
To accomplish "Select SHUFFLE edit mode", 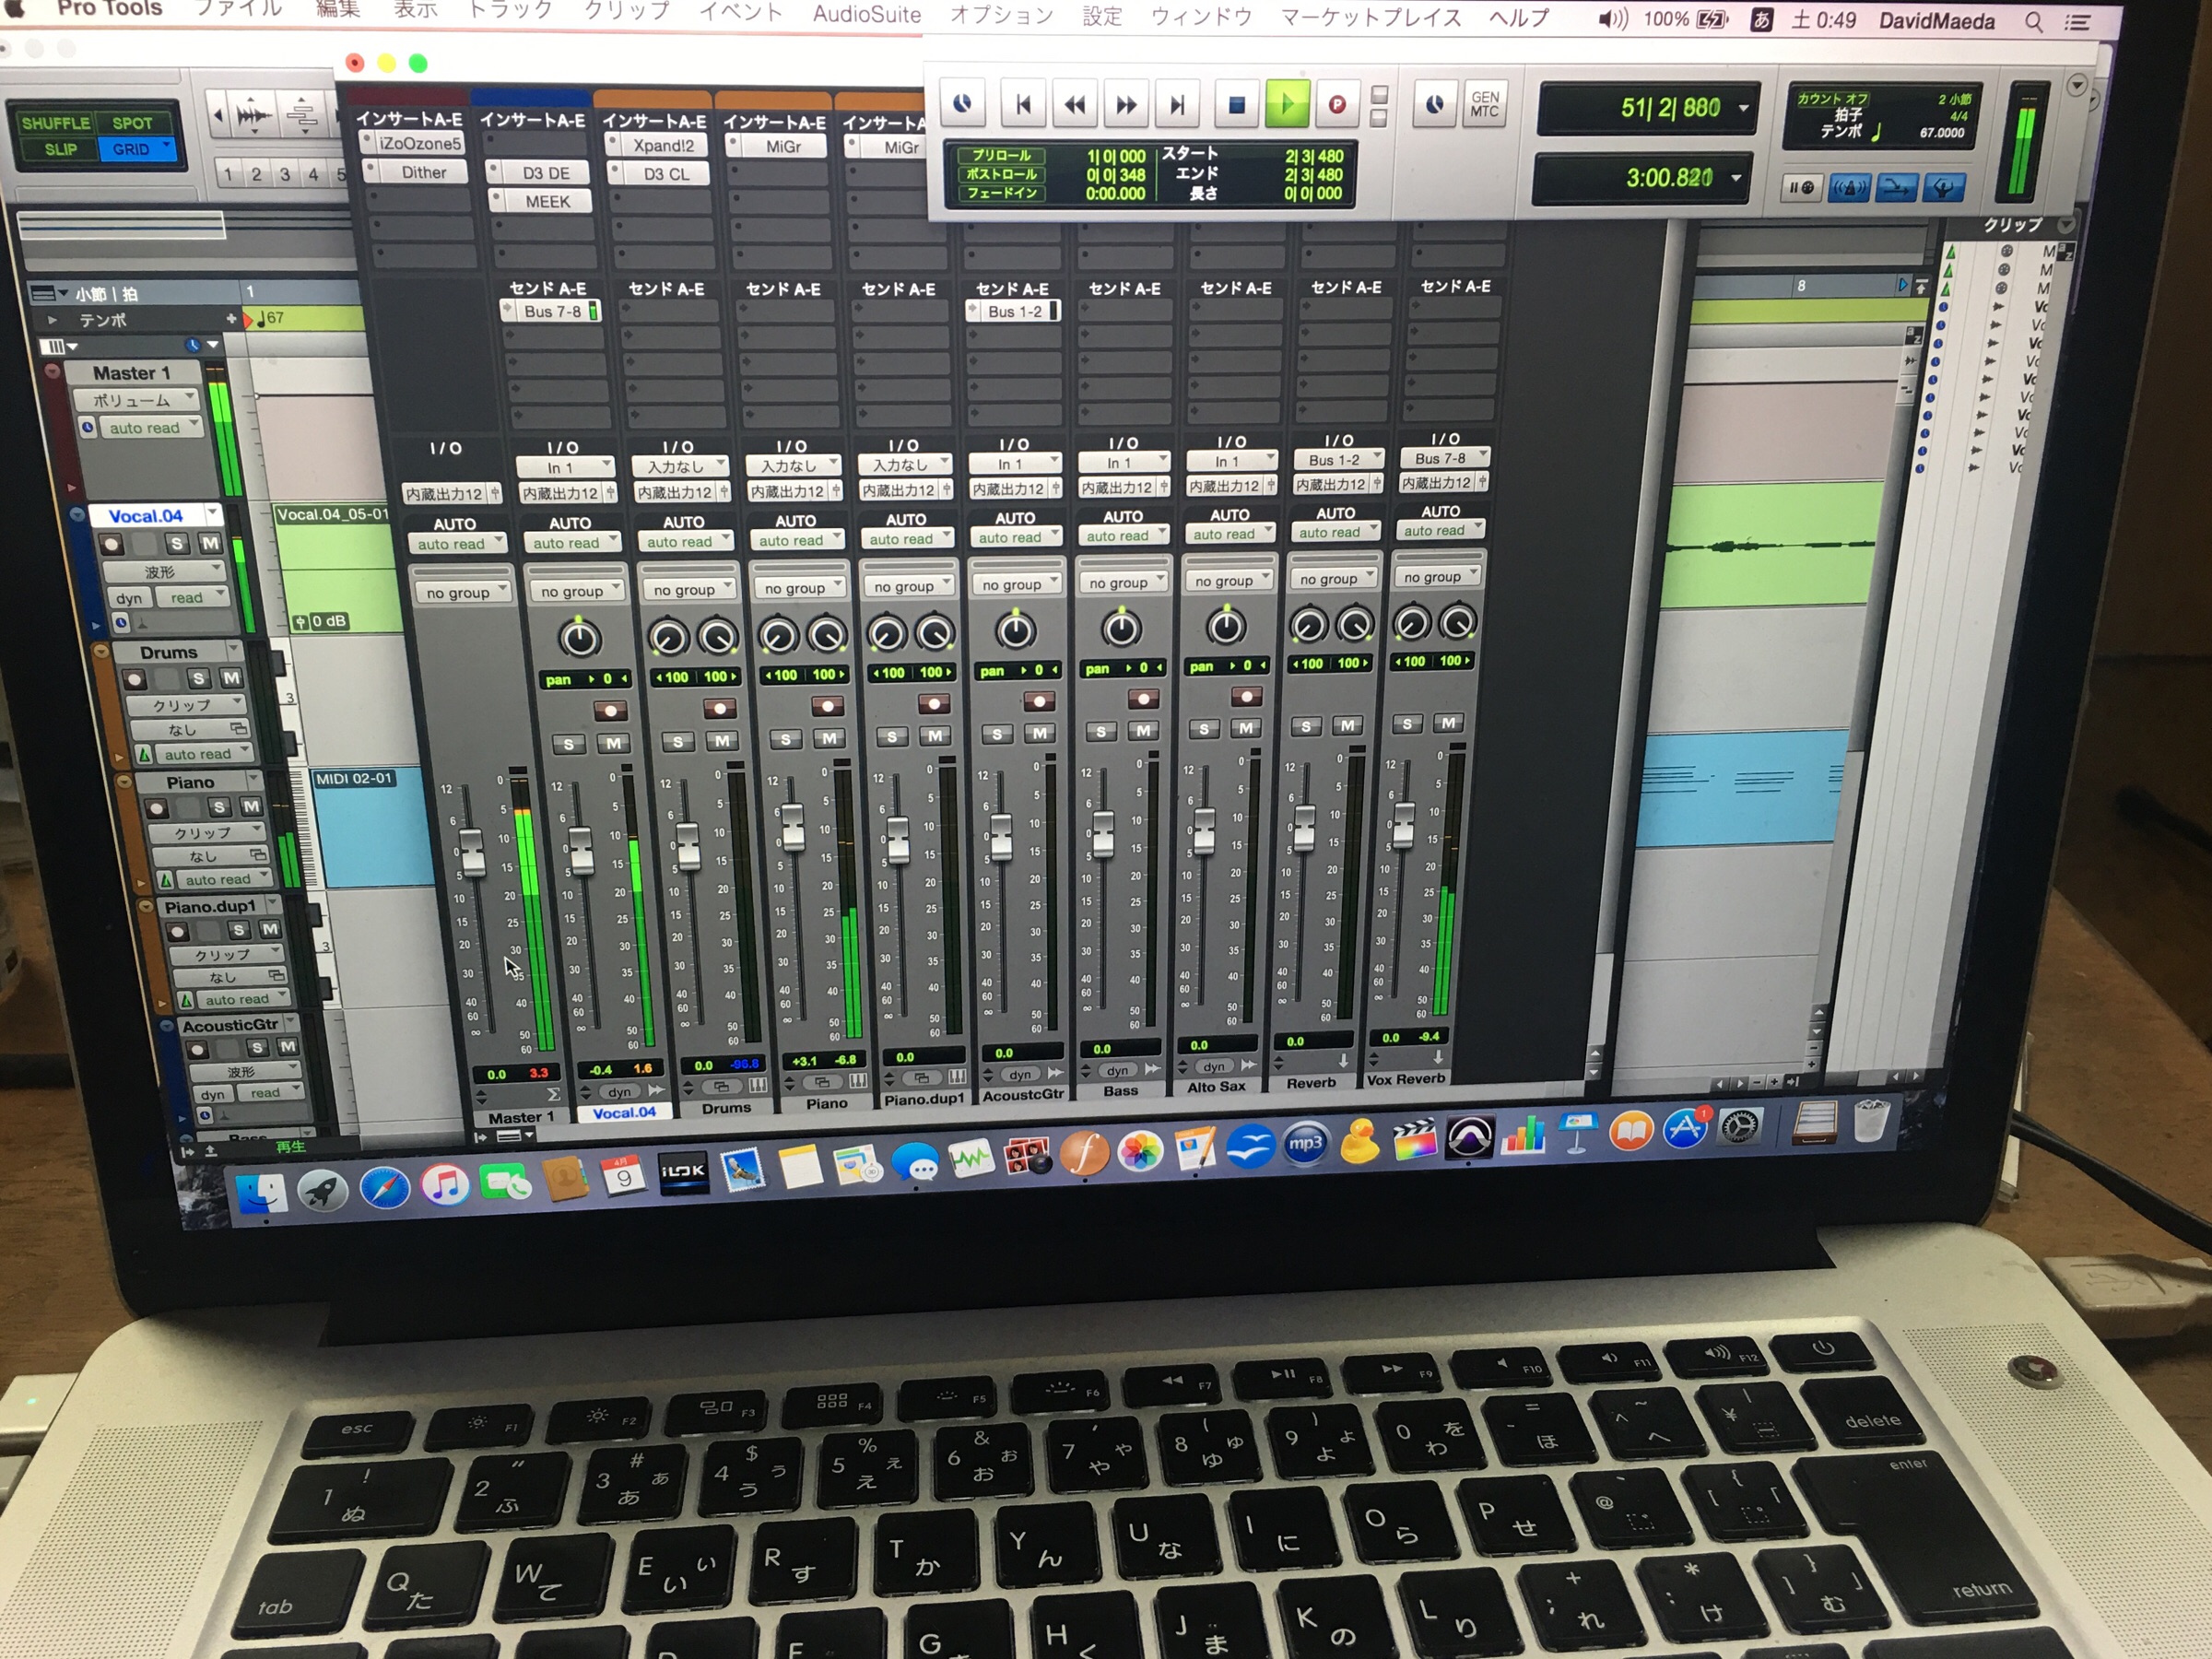I will point(56,123).
